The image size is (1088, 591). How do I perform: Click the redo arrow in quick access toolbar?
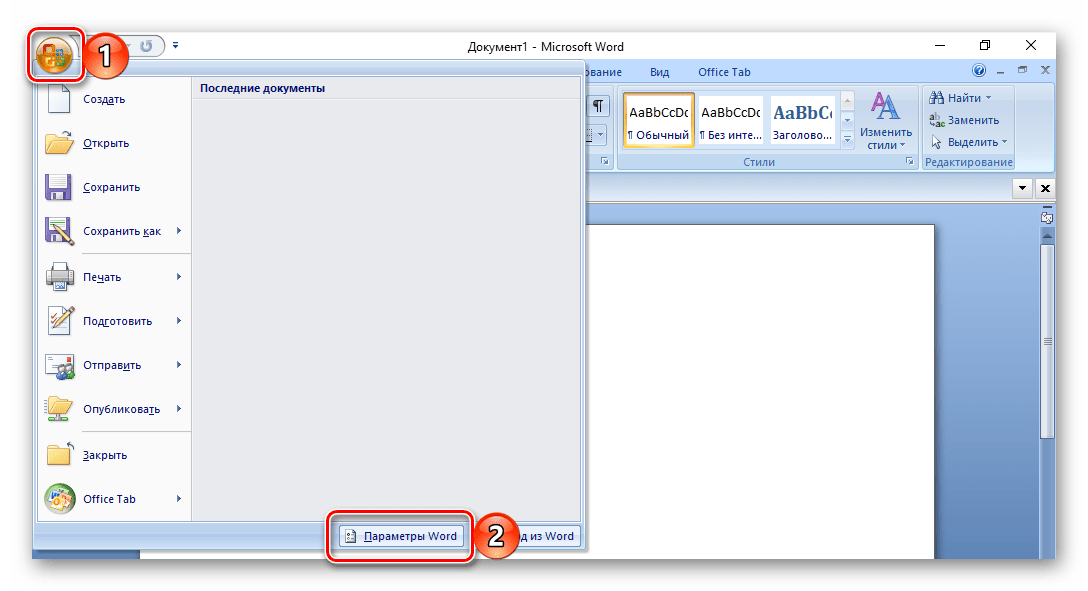pyautogui.click(x=146, y=46)
